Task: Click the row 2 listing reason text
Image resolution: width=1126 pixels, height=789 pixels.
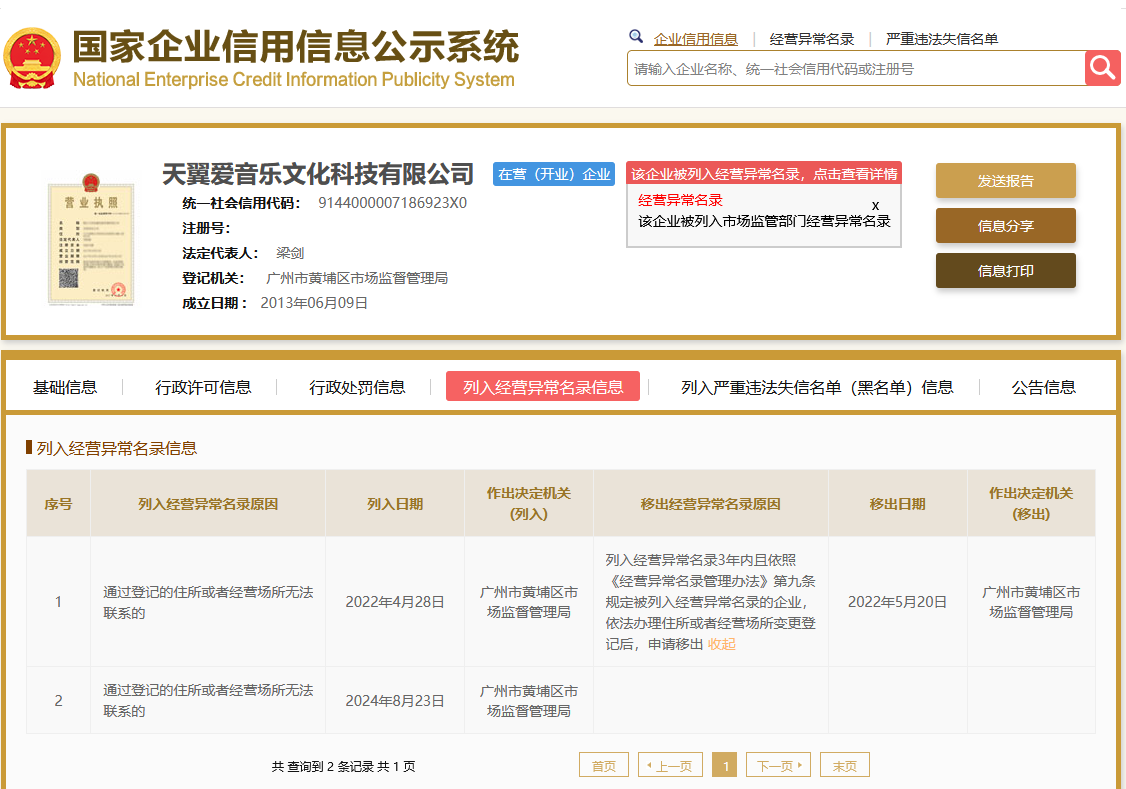Action: [x=208, y=701]
